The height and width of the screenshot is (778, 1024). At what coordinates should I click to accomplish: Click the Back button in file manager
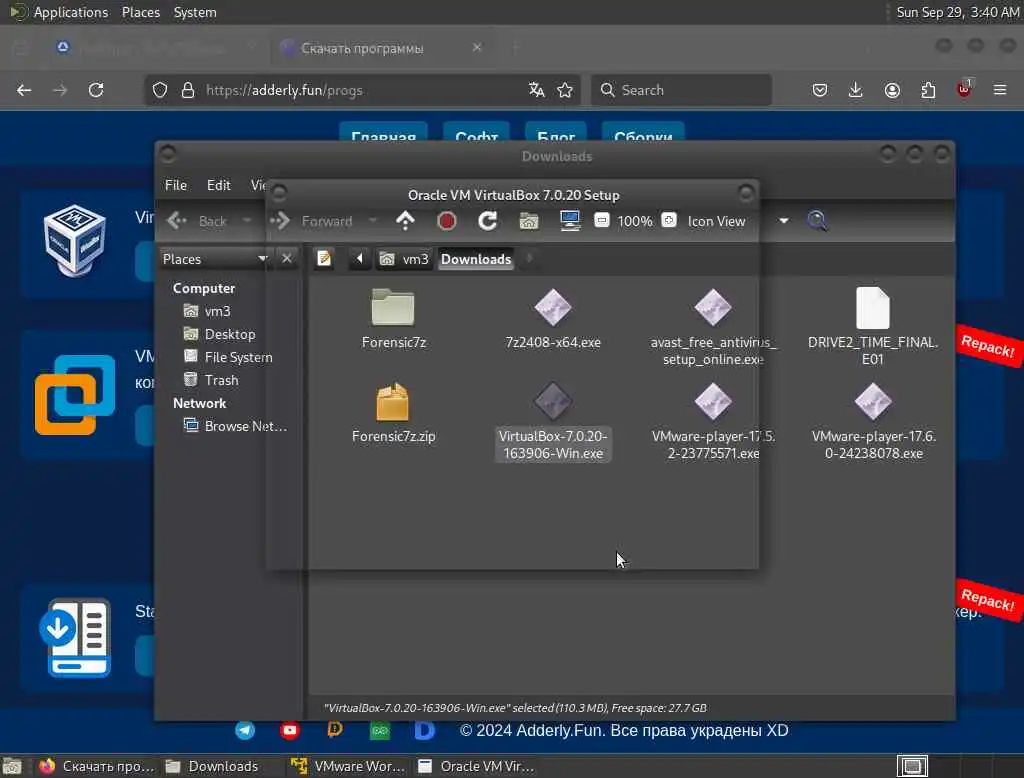click(x=197, y=221)
